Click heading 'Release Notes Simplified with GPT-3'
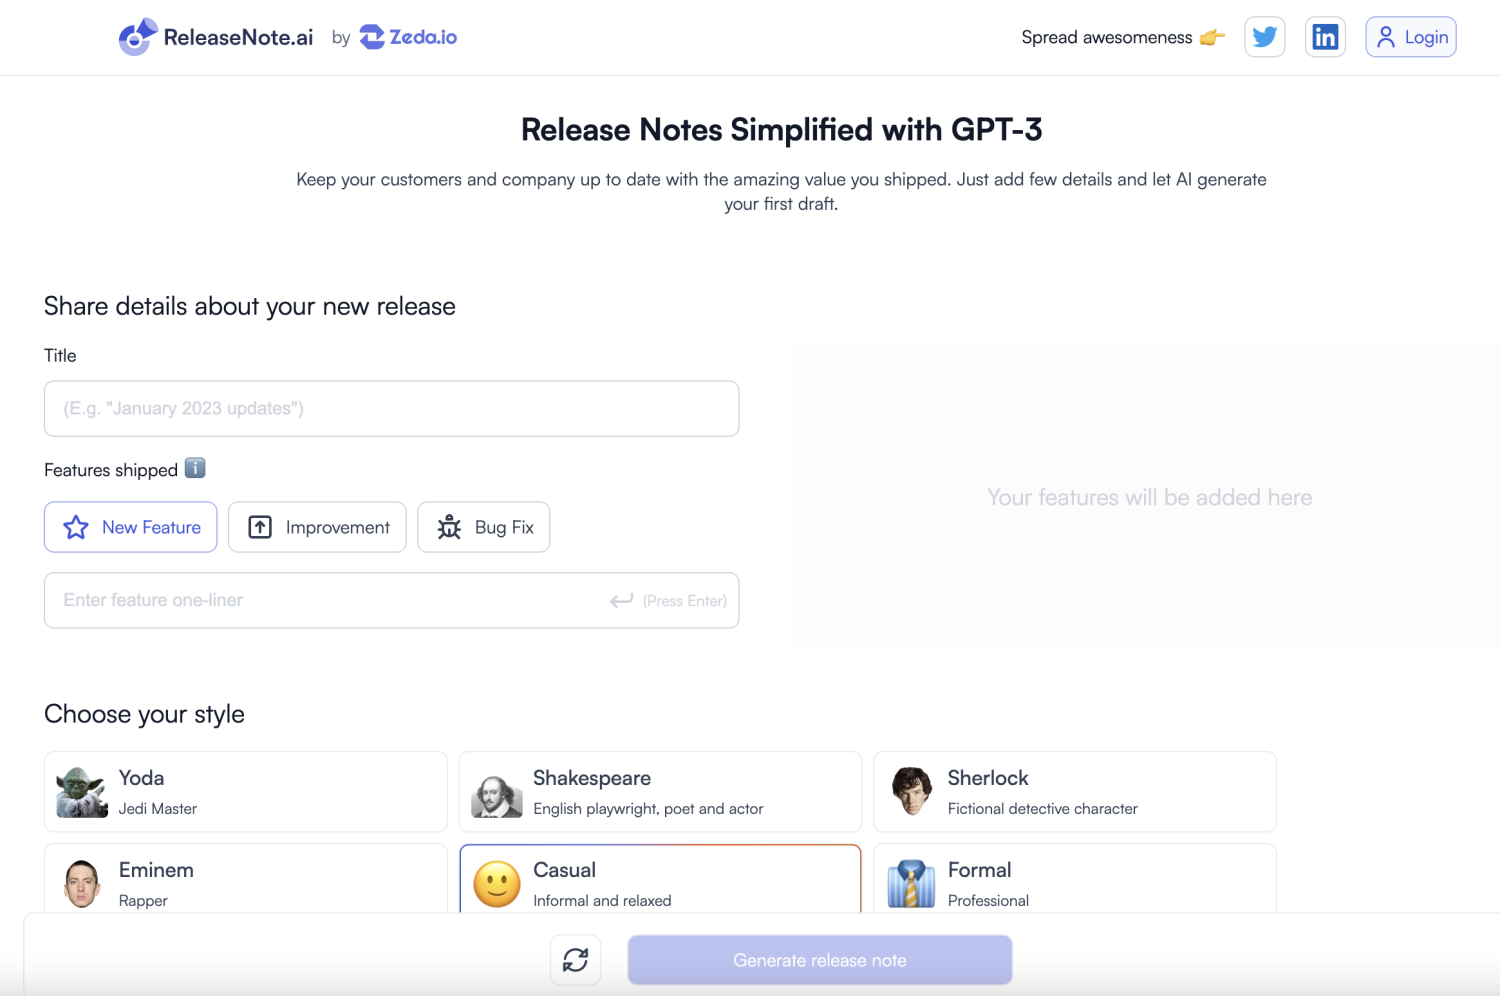1500x1000 pixels. click(781, 129)
